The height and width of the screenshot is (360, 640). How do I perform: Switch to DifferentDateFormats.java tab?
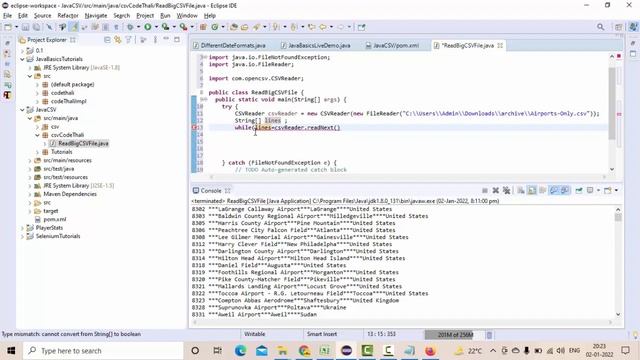click(233, 45)
